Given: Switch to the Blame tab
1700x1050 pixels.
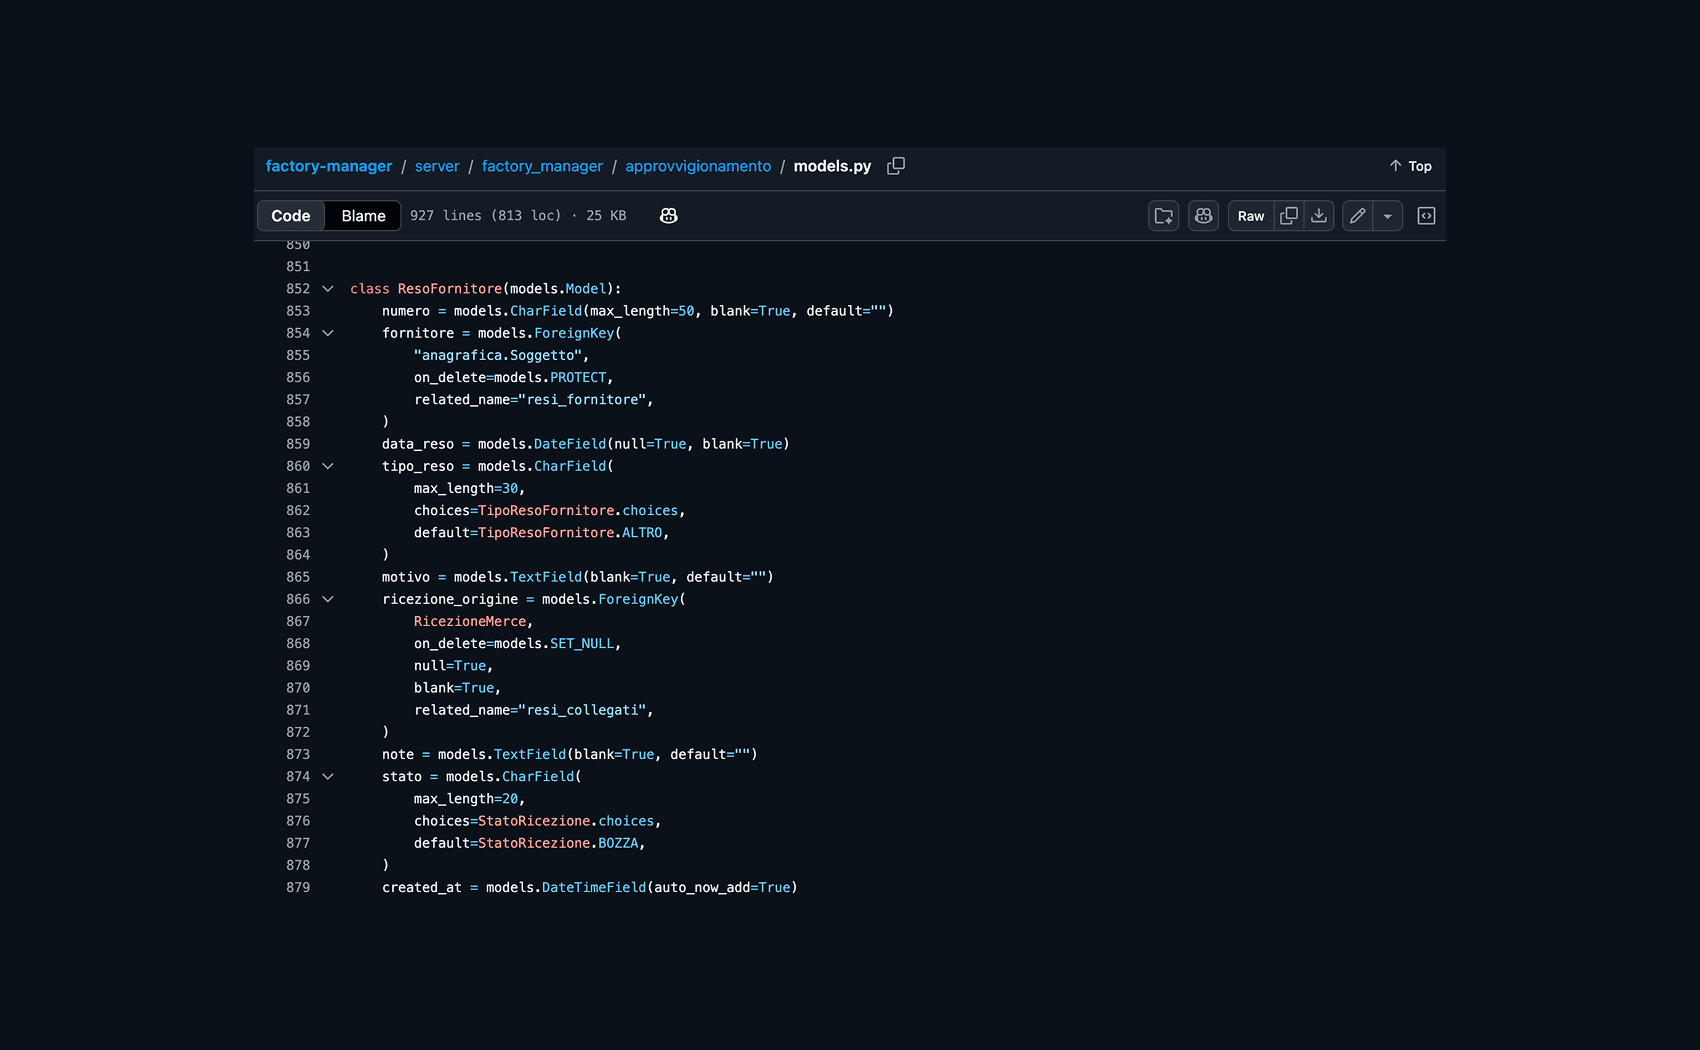Looking at the screenshot, I should coord(363,216).
